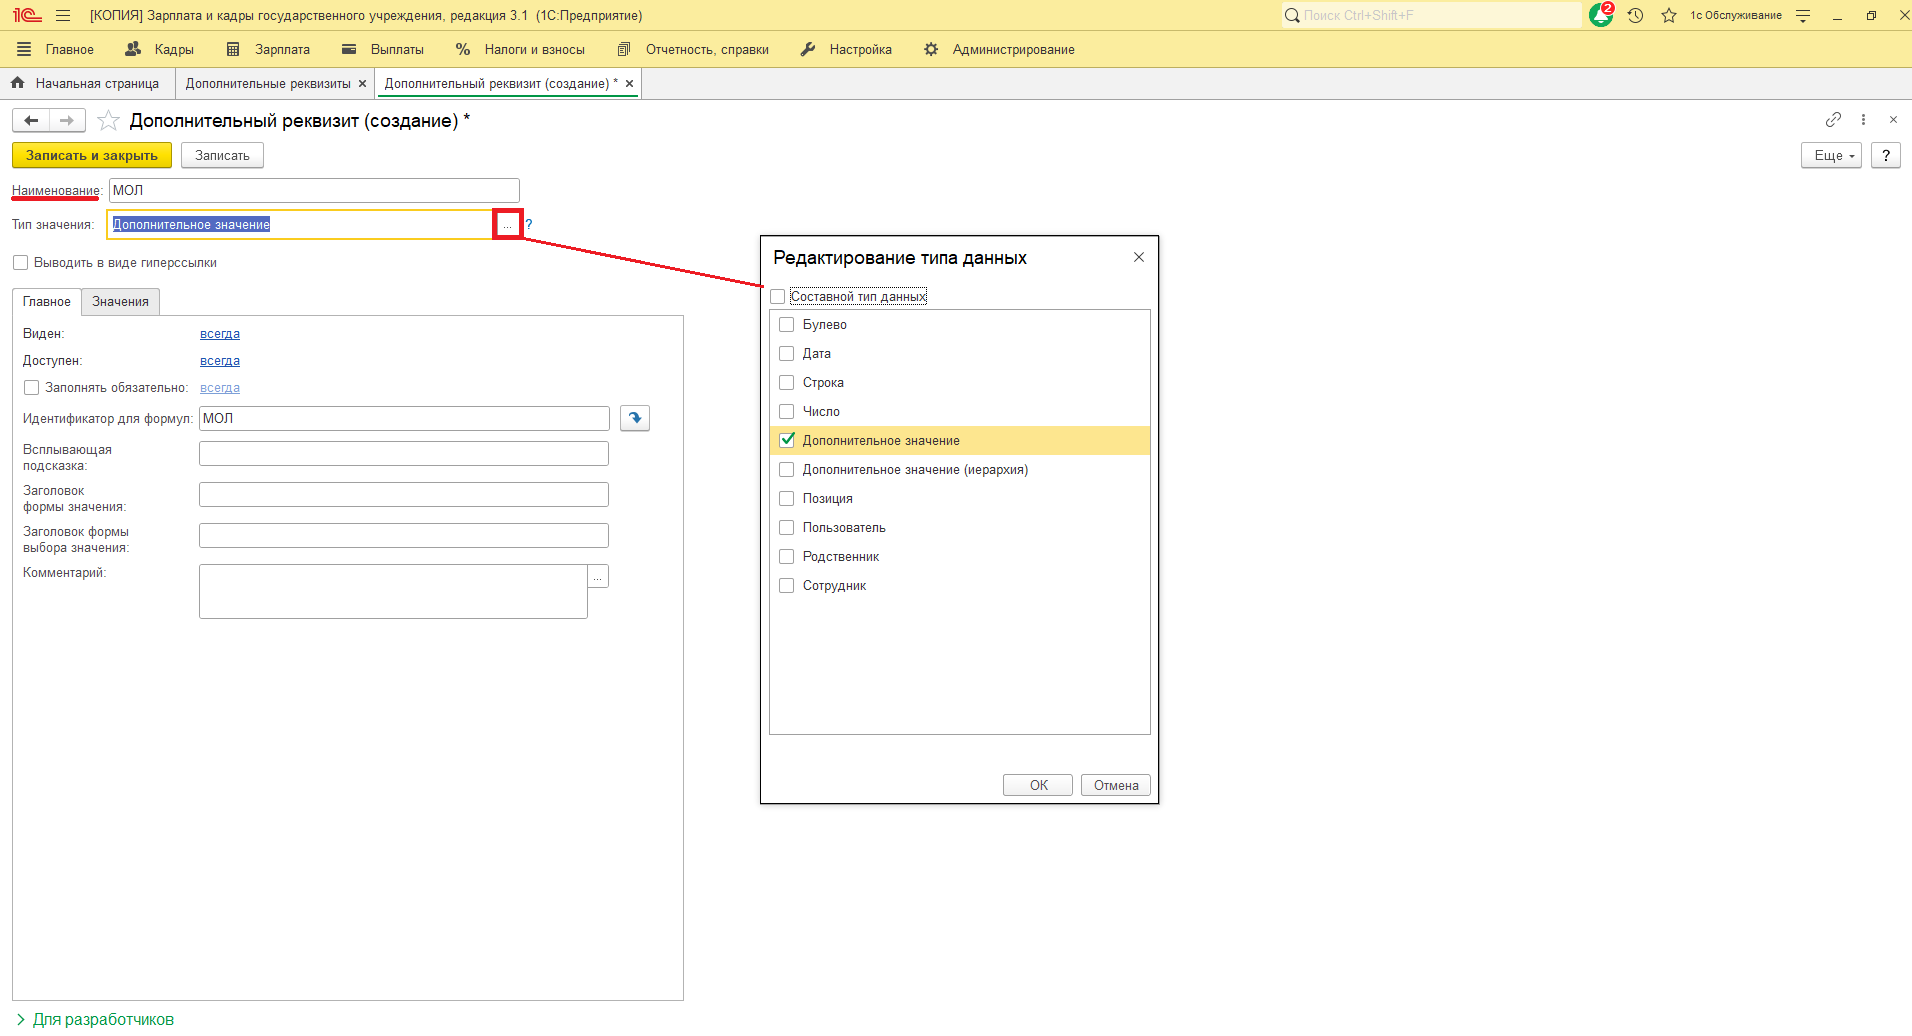Enable Заполнять обязательно checkbox
Image resolution: width=1912 pixels, height=1036 pixels.
(31, 388)
